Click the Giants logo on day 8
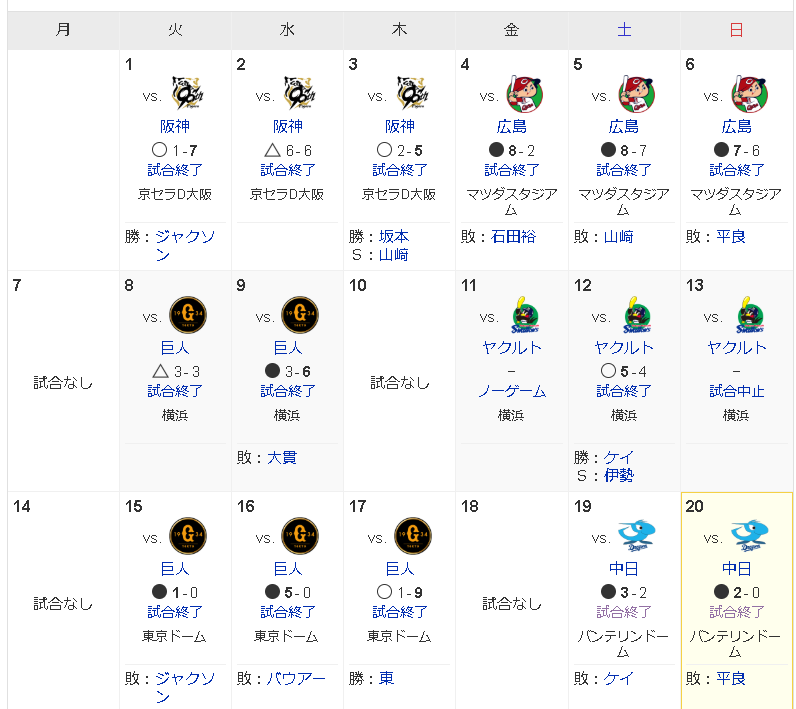The image size is (796, 709). pyautogui.click(x=188, y=315)
